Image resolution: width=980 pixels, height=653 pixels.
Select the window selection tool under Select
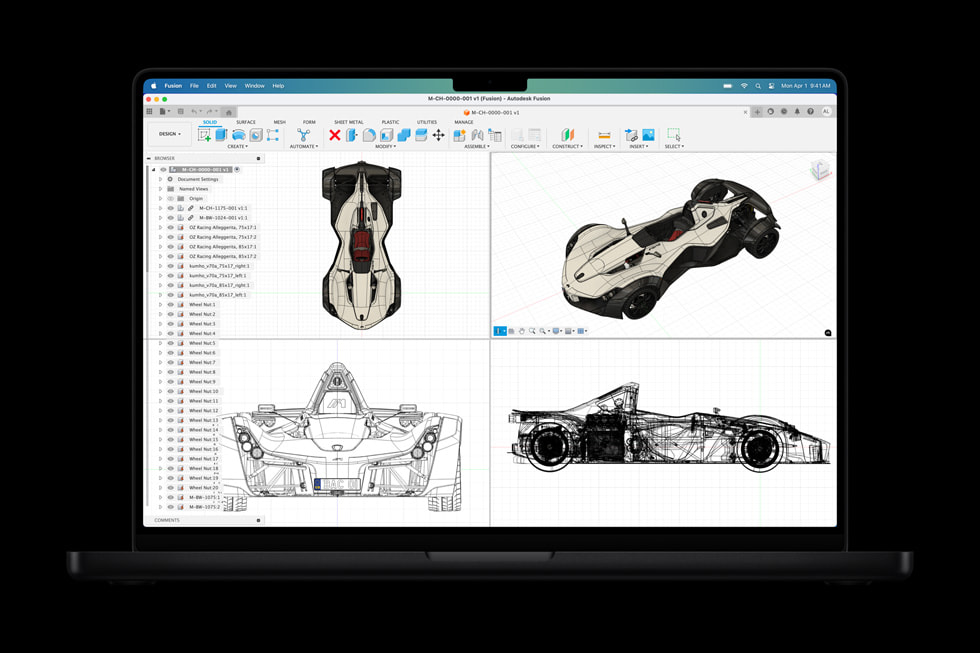tap(674, 135)
